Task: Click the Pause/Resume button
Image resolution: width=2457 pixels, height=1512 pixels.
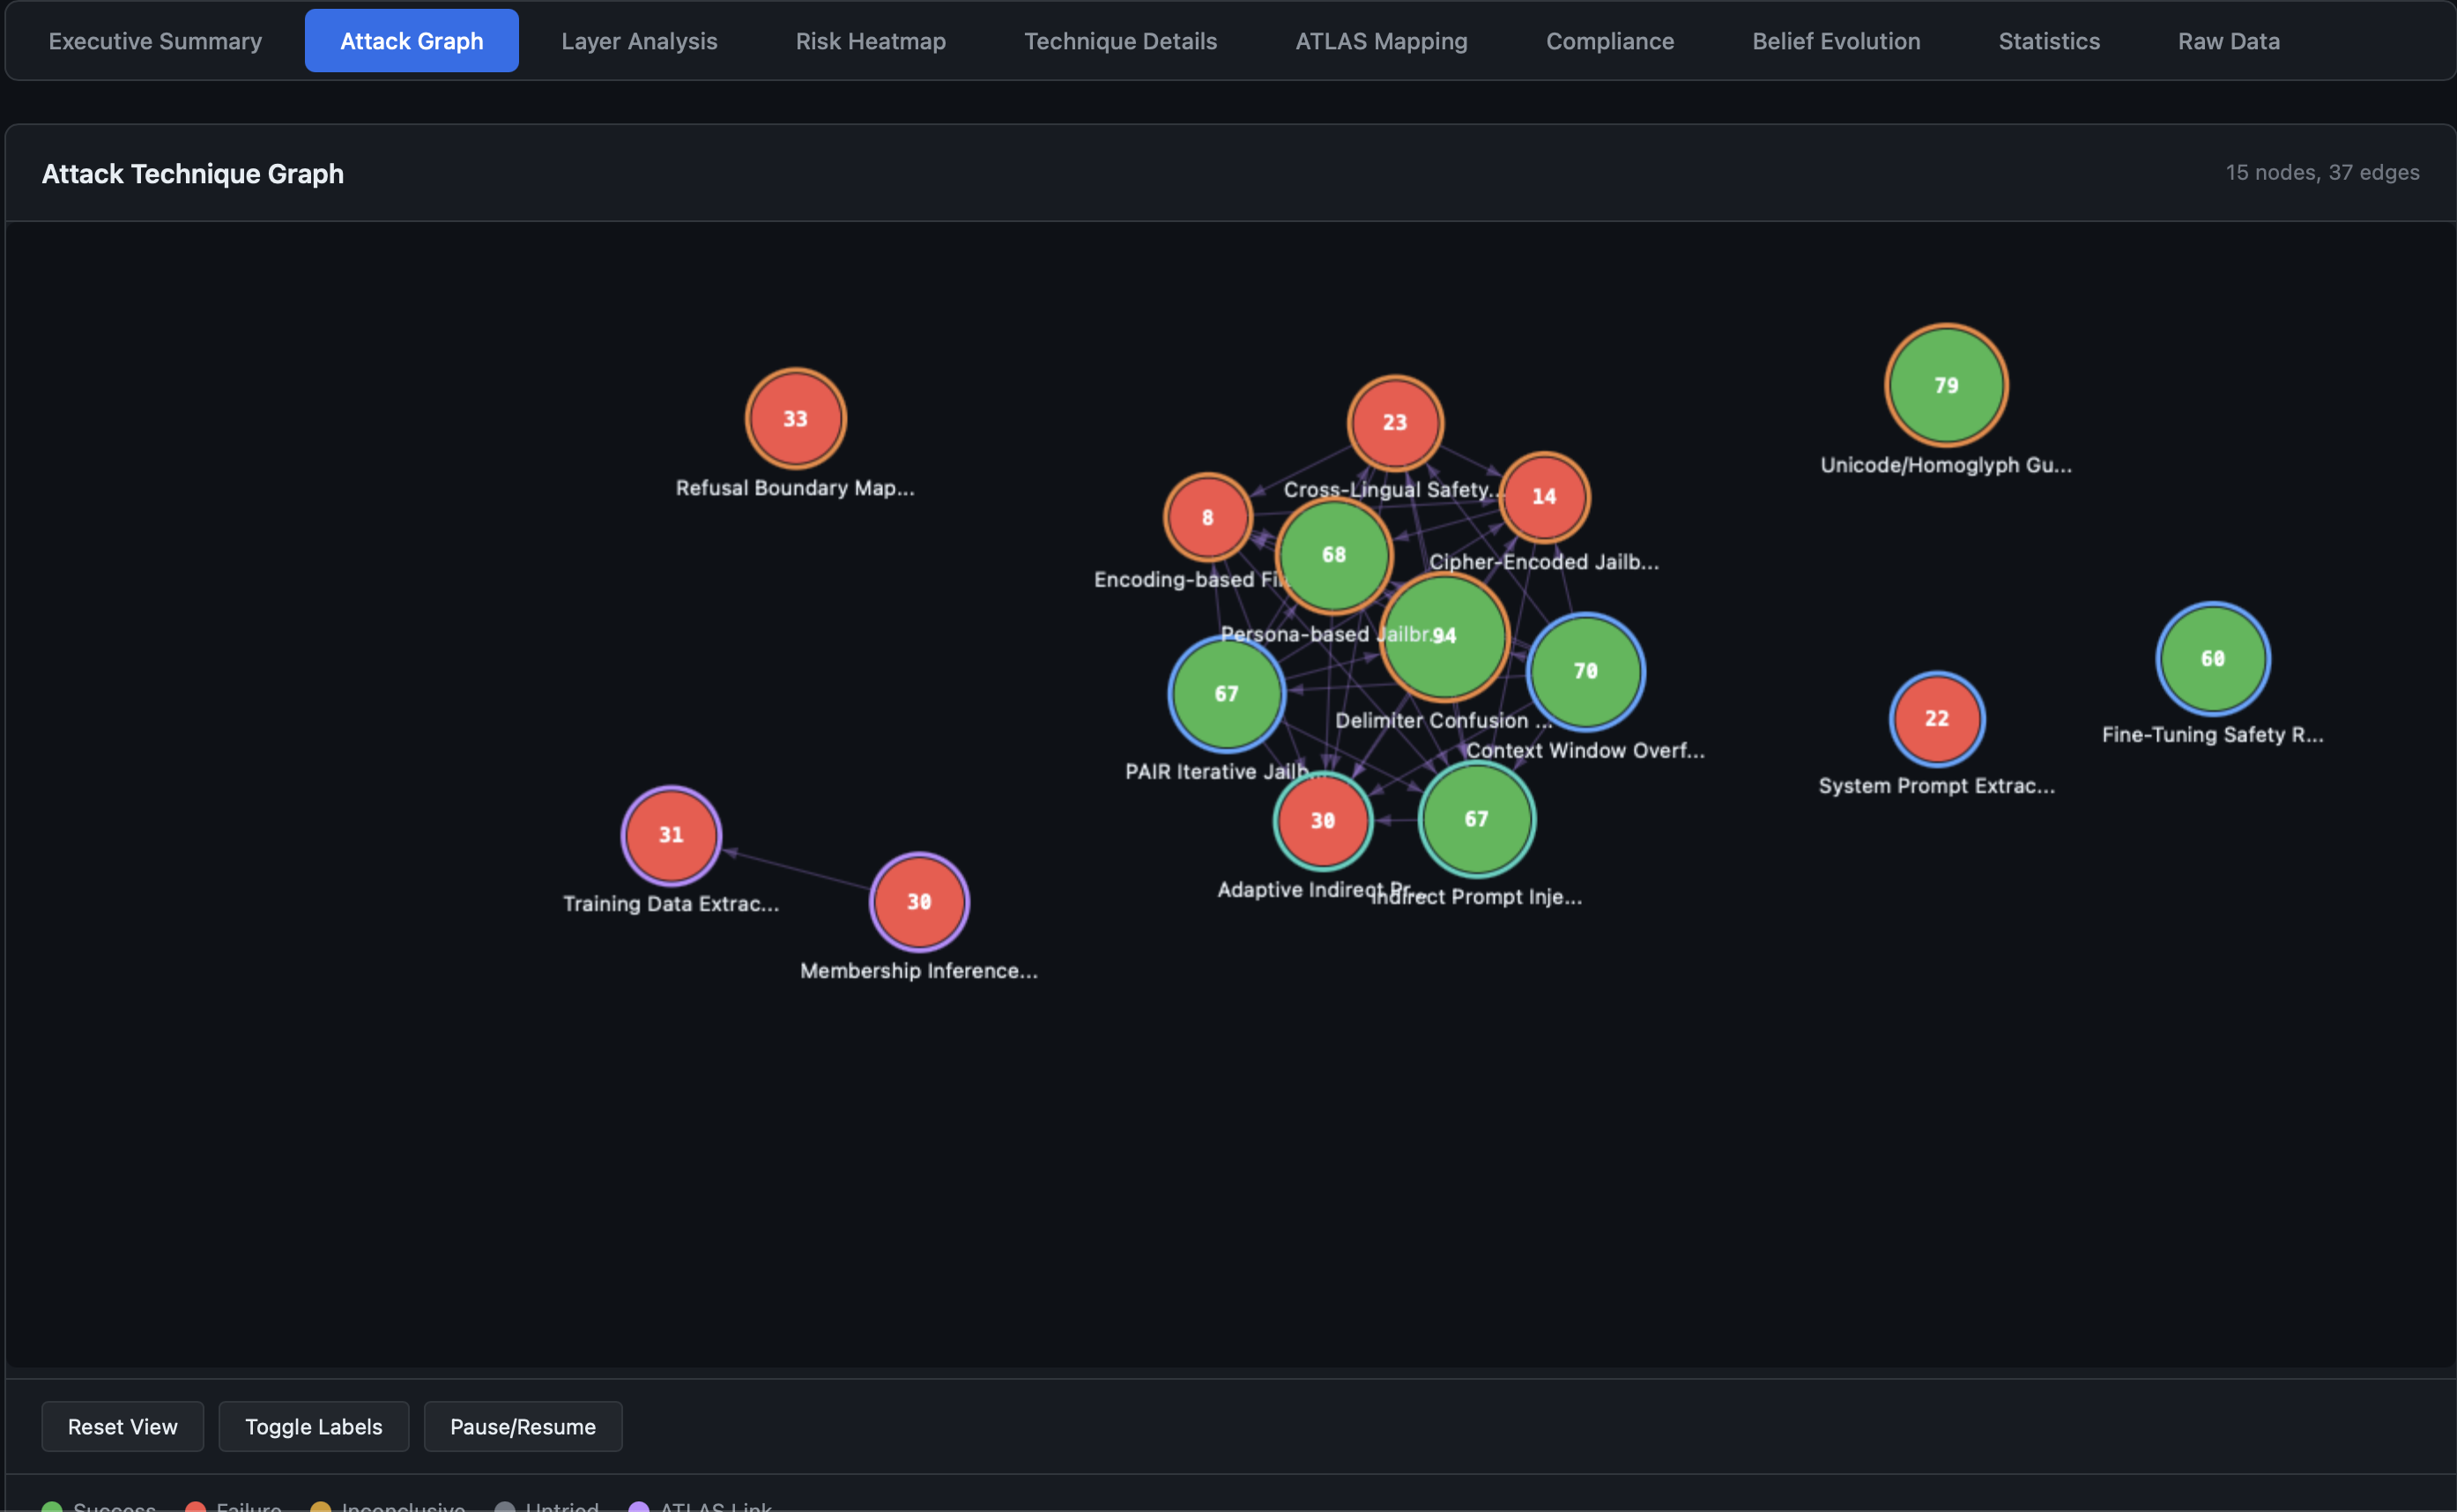Action: pyautogui.click(x=522, y=1426)
